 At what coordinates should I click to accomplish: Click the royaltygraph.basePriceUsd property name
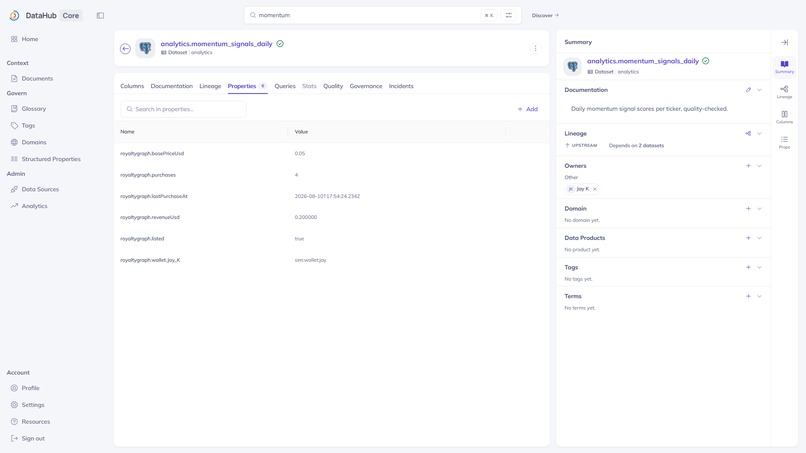click(x=152, y=154)
